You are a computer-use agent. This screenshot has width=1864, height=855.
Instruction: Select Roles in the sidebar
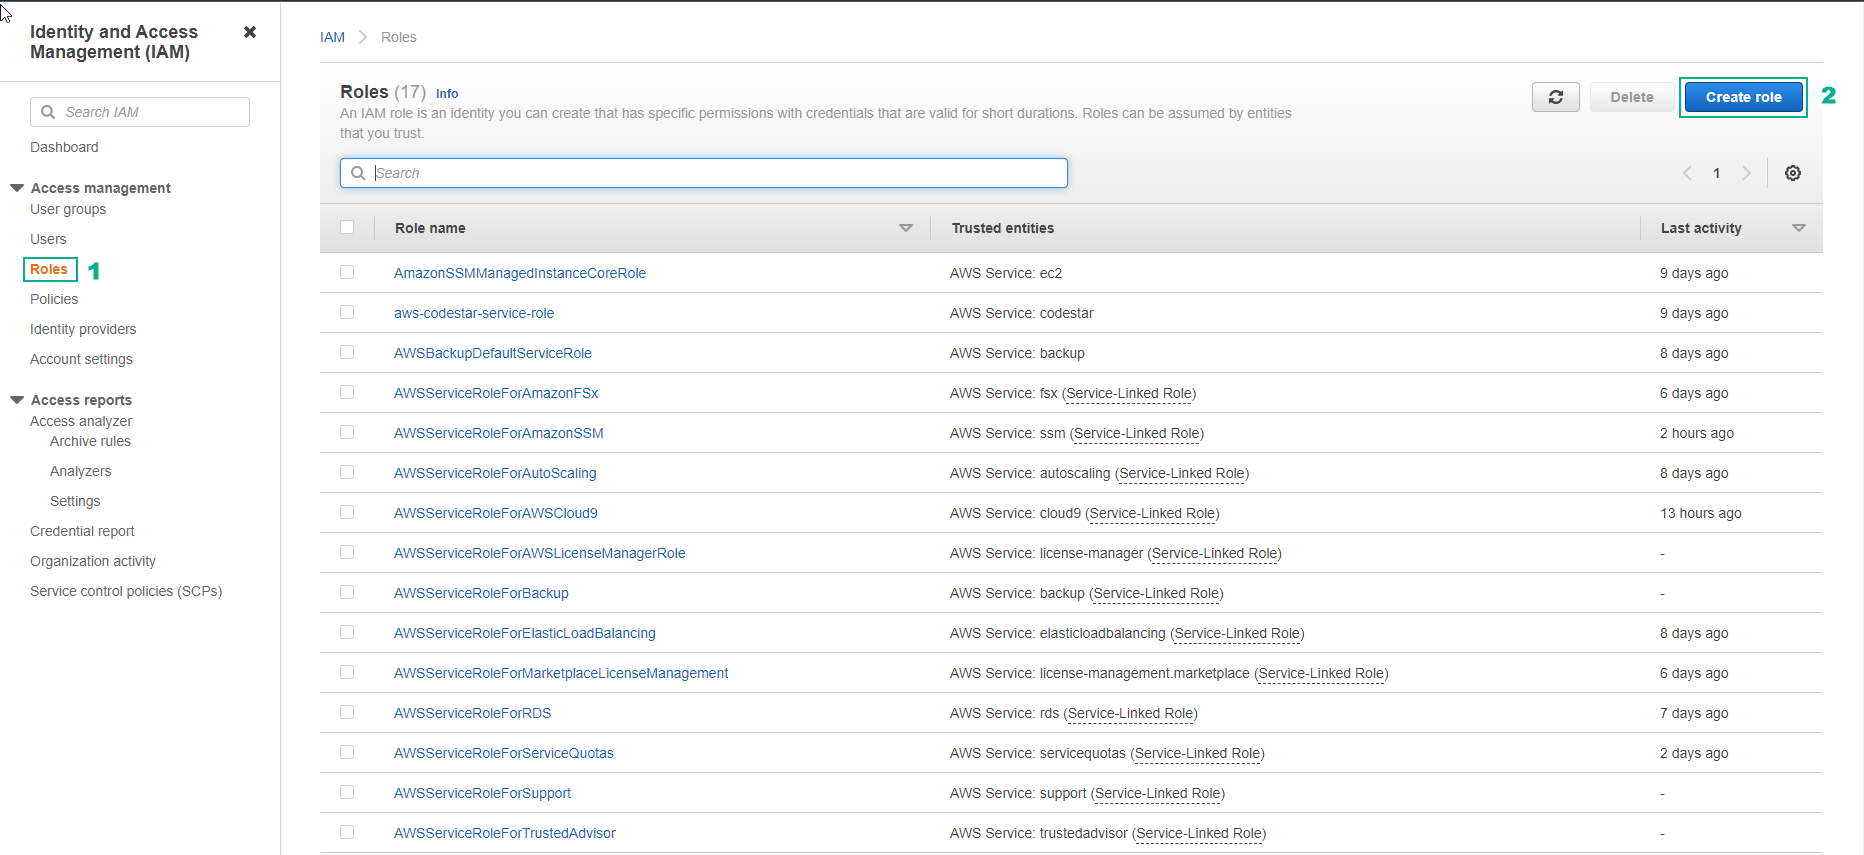49,269
